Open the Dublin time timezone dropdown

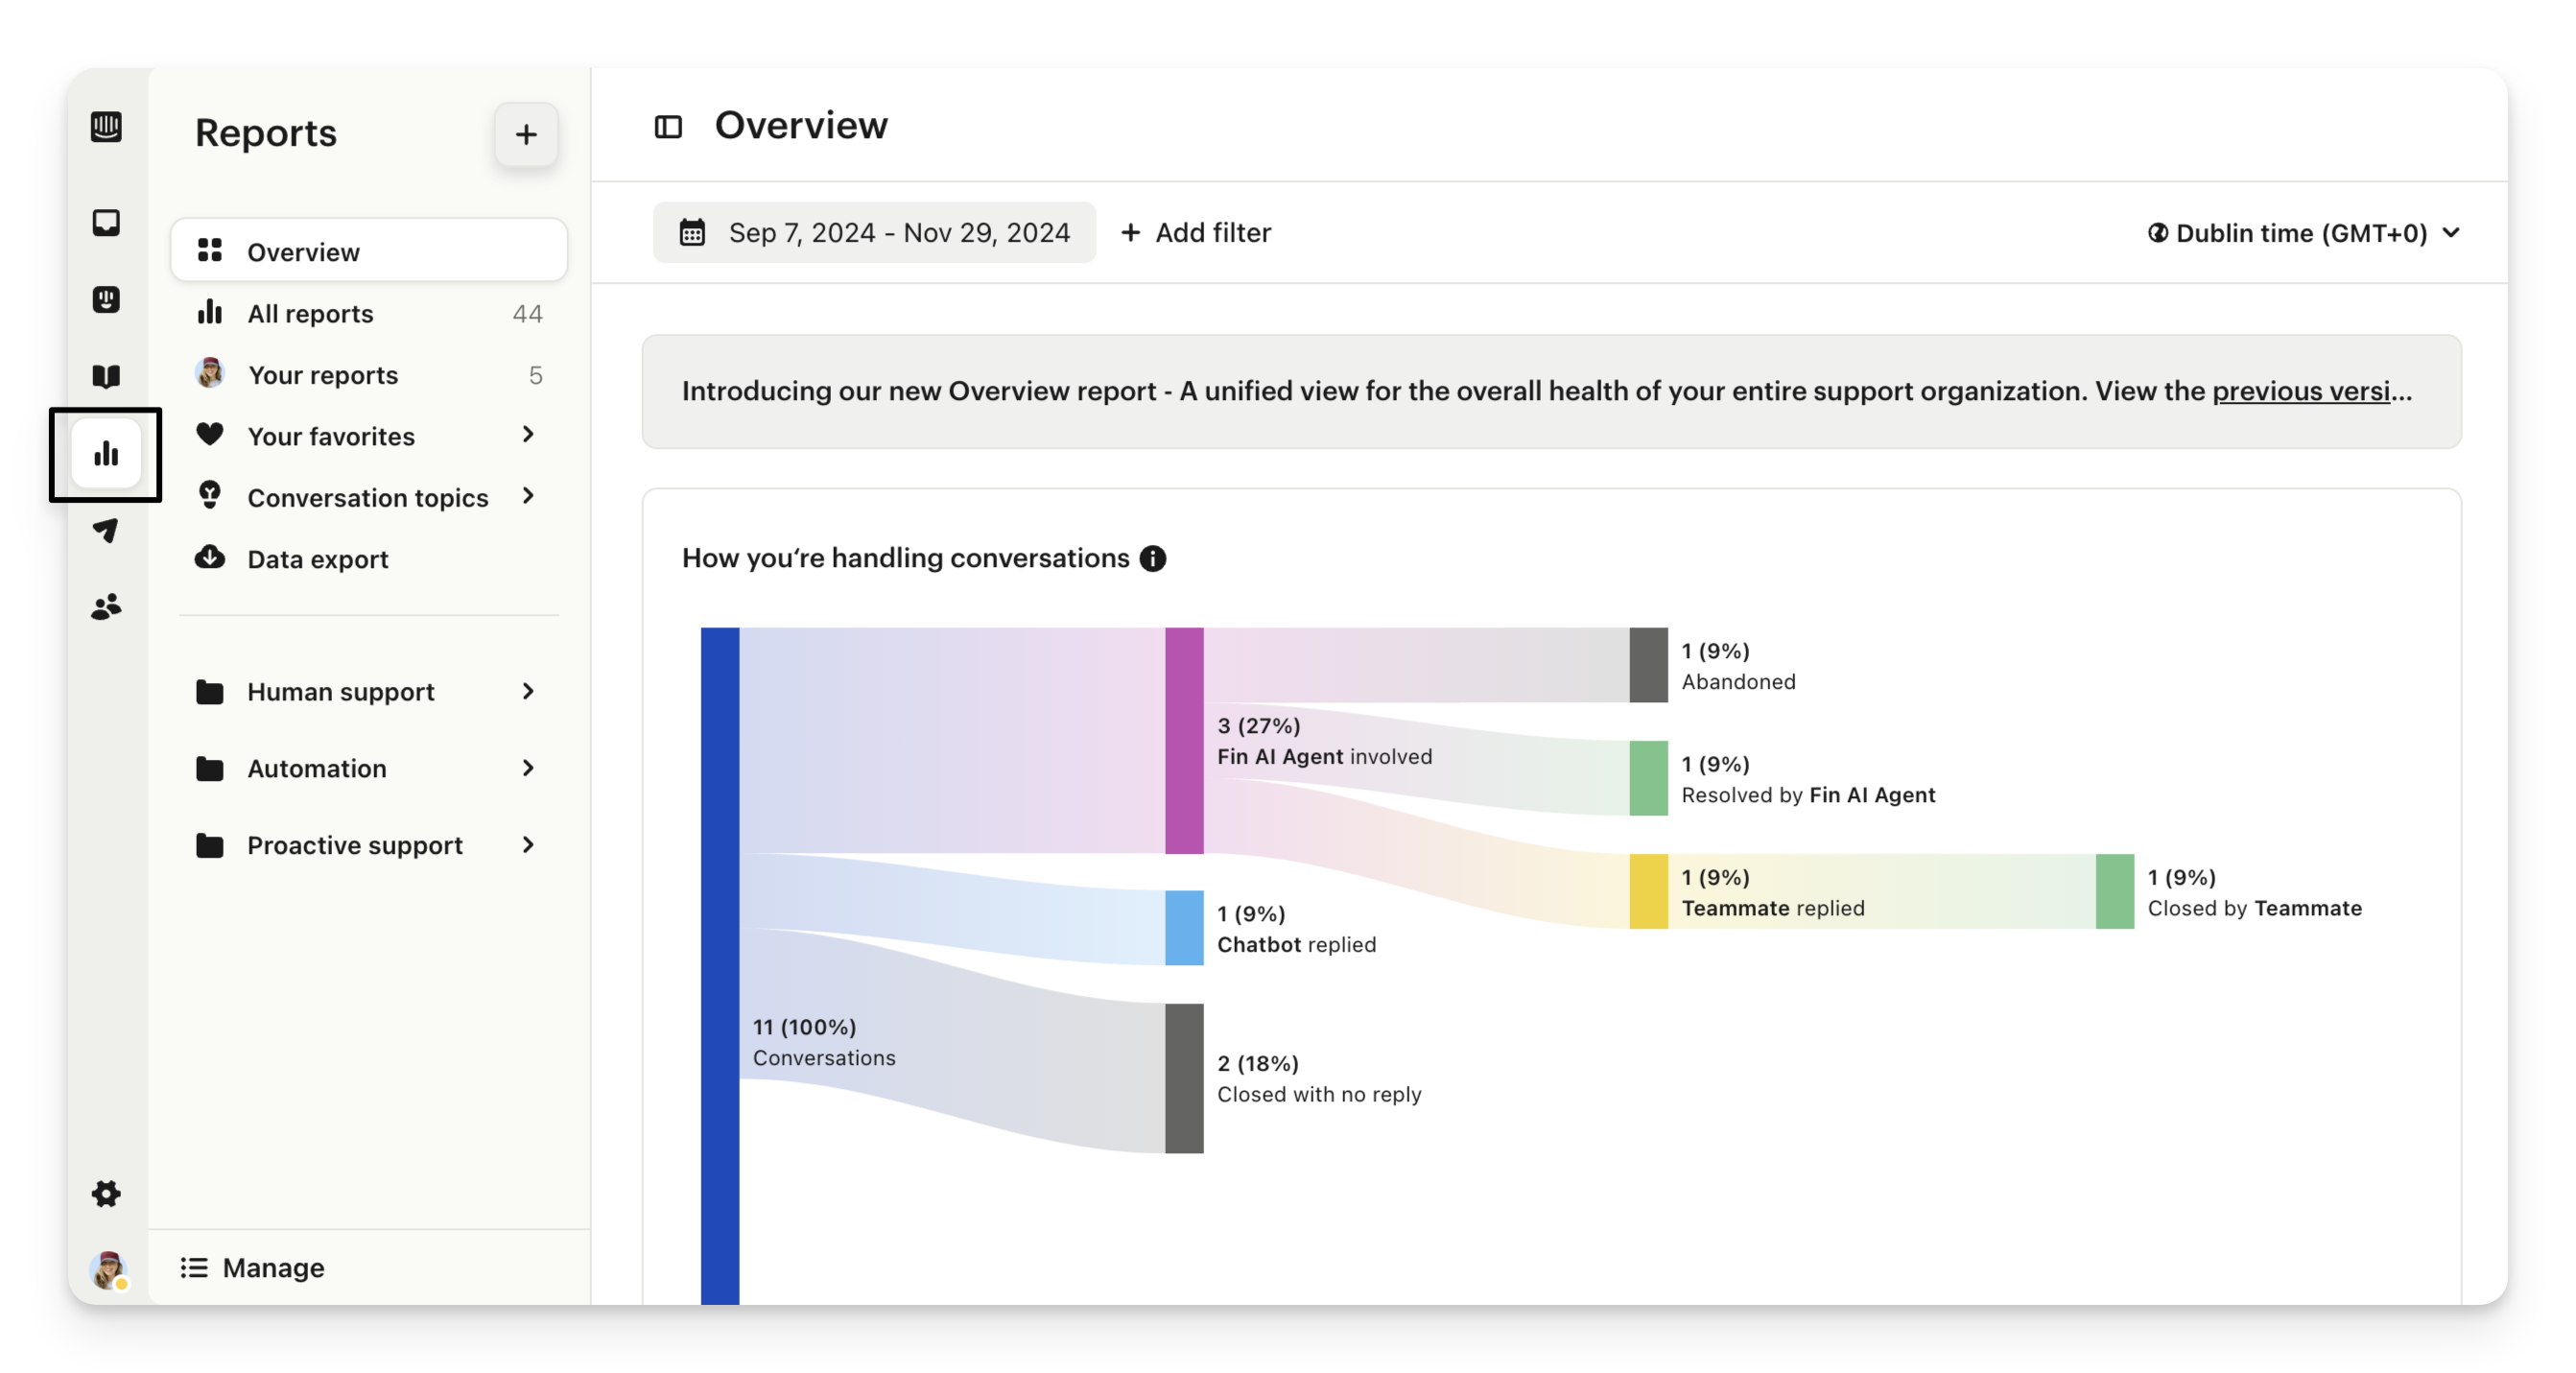2303,233
